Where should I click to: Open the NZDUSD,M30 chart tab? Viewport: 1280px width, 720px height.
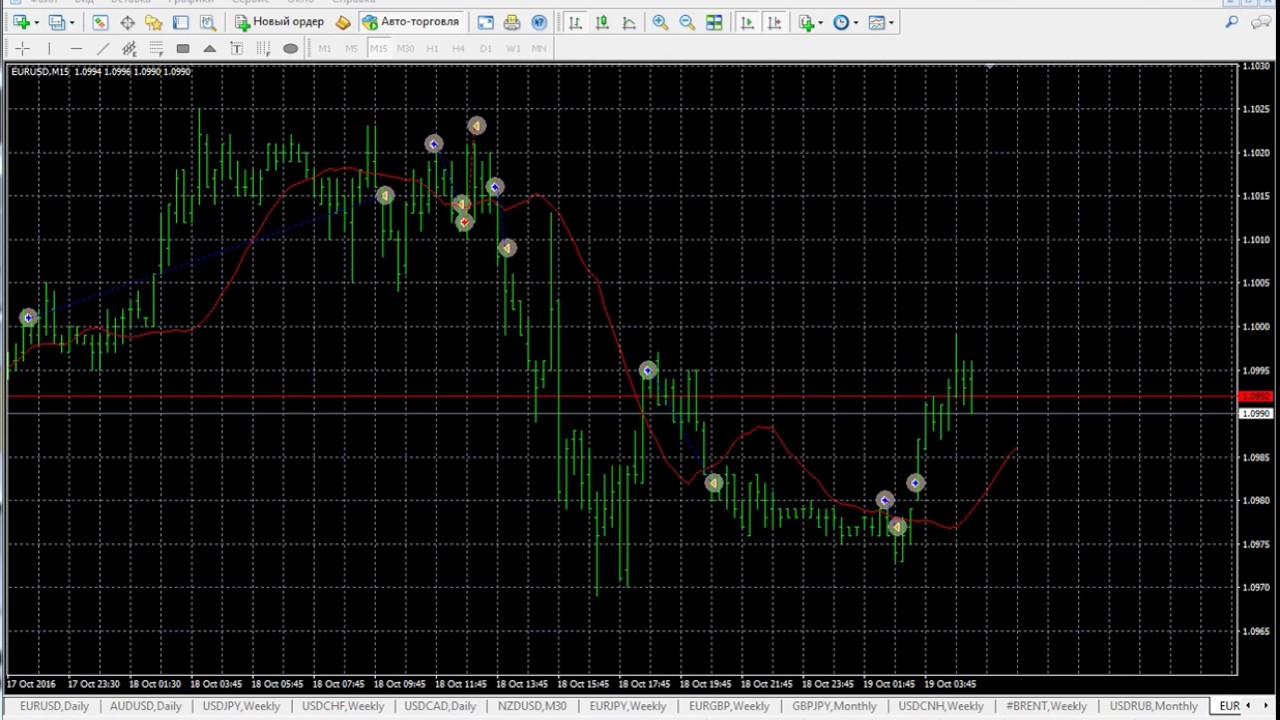(x=532, y=706)
